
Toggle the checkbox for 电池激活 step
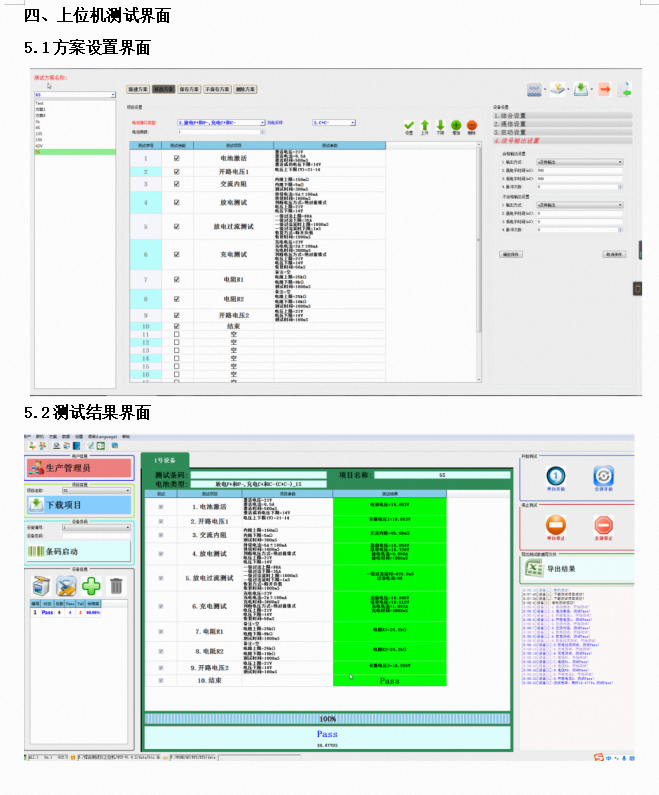[177, 158]
